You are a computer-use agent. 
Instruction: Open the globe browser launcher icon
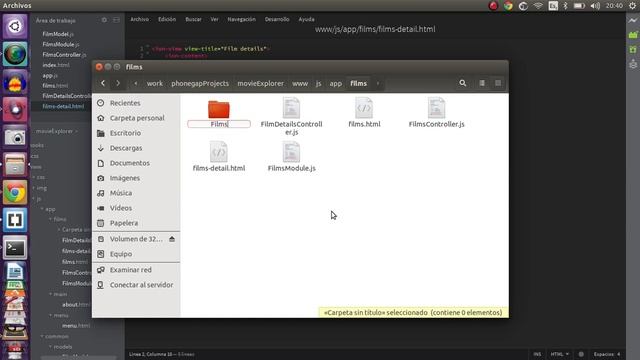tap(15, 54)
